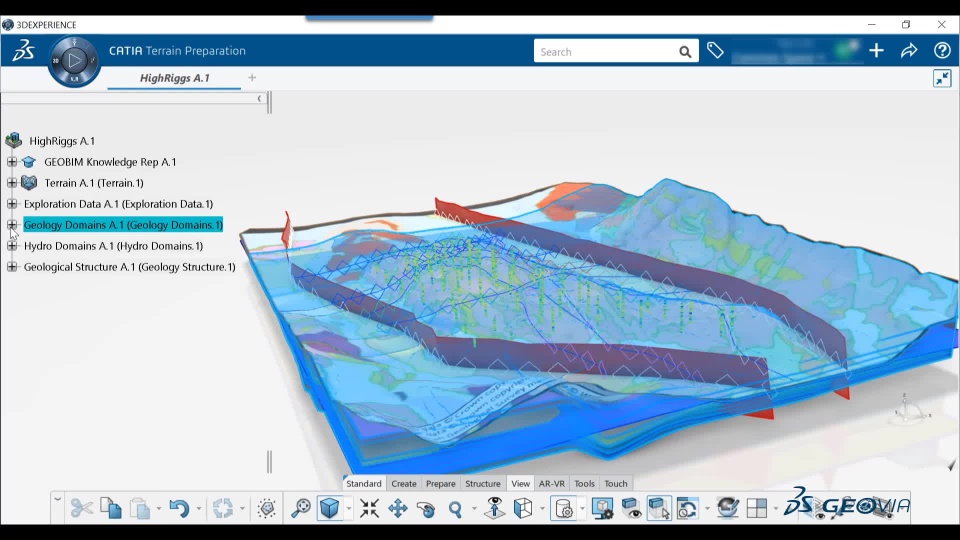Click the Undo arrow icon
Screen dimensions: 960x540
click(179, 508)
